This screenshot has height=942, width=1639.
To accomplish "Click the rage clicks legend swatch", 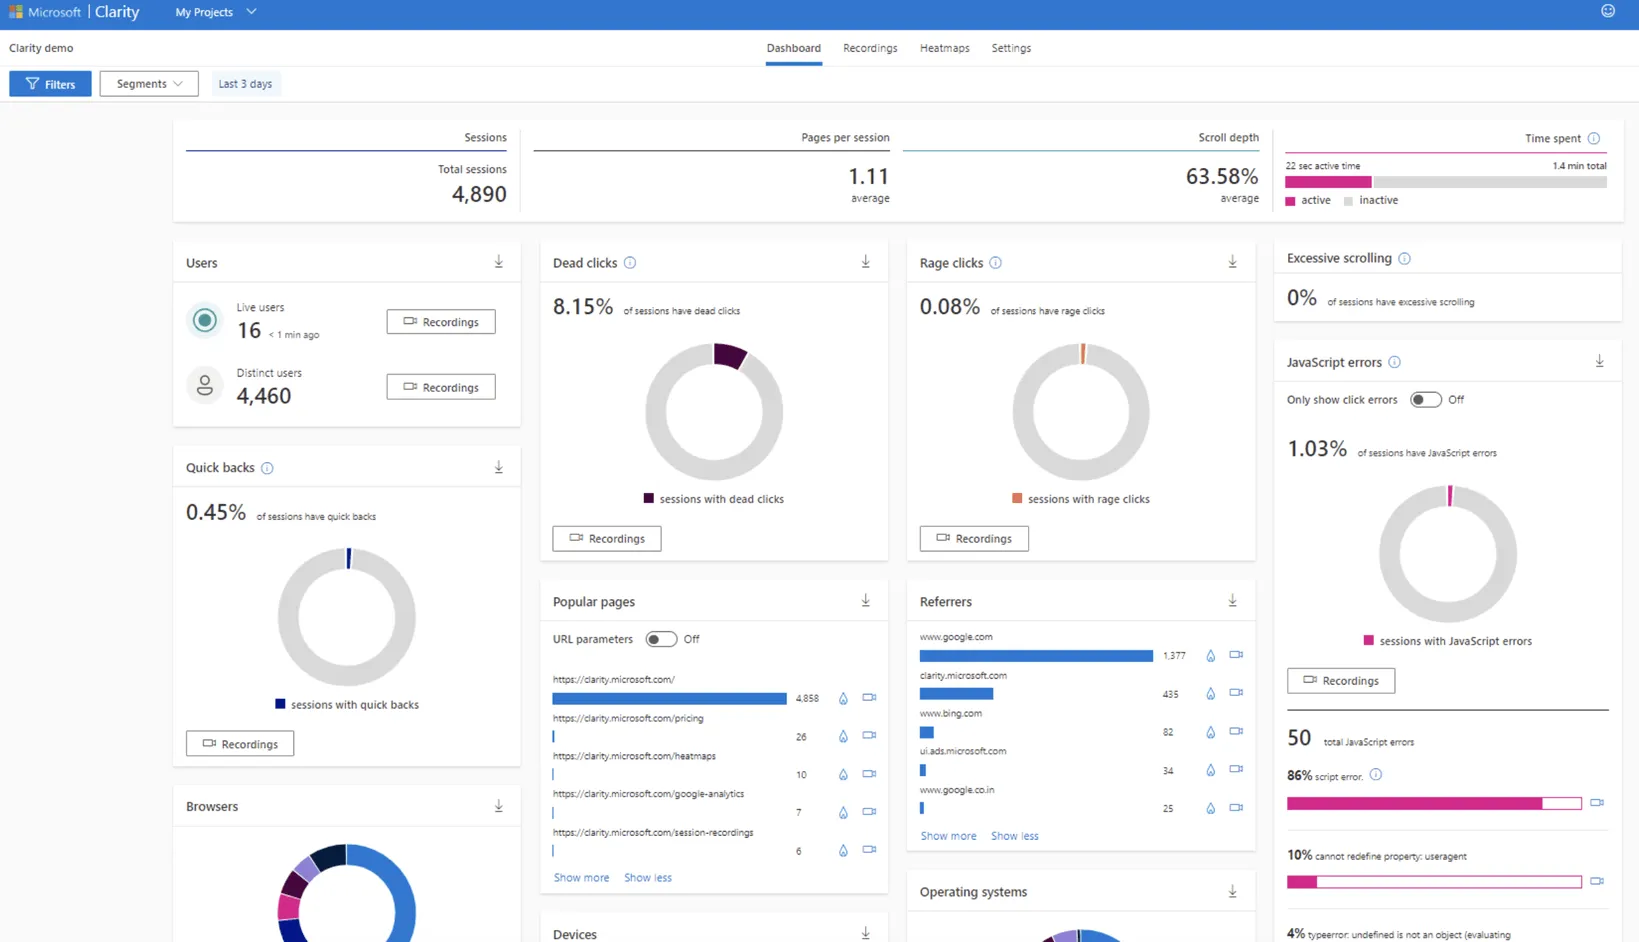I will [x=1017, y=498].
